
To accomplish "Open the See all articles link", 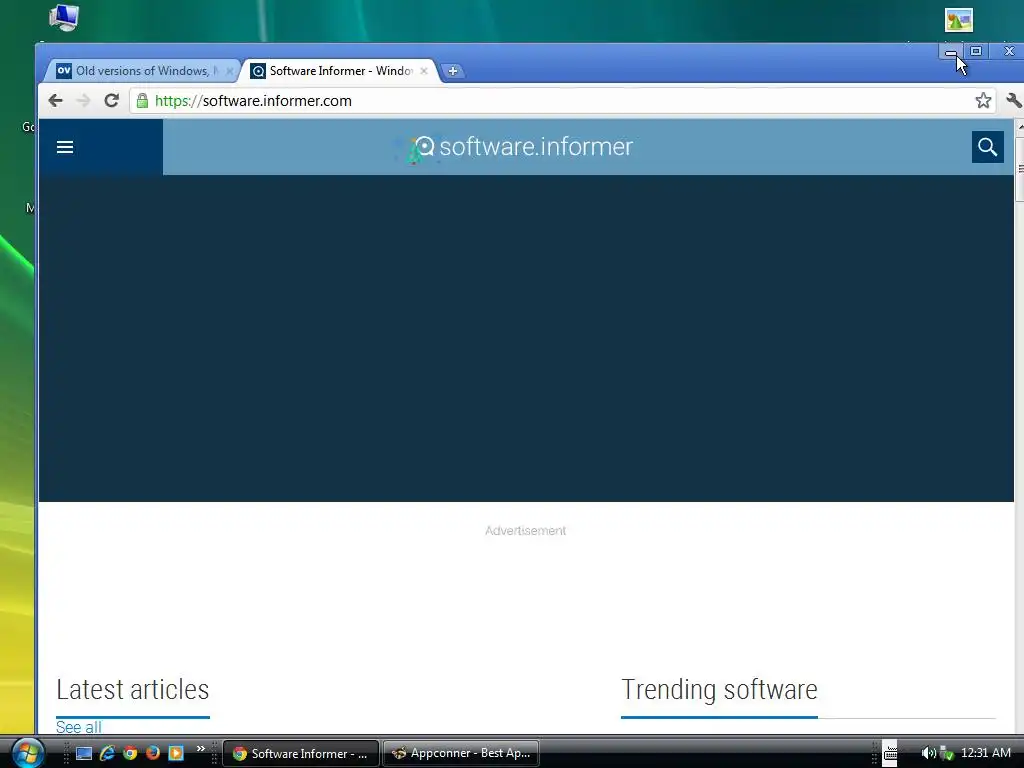I will click(78, 727).
